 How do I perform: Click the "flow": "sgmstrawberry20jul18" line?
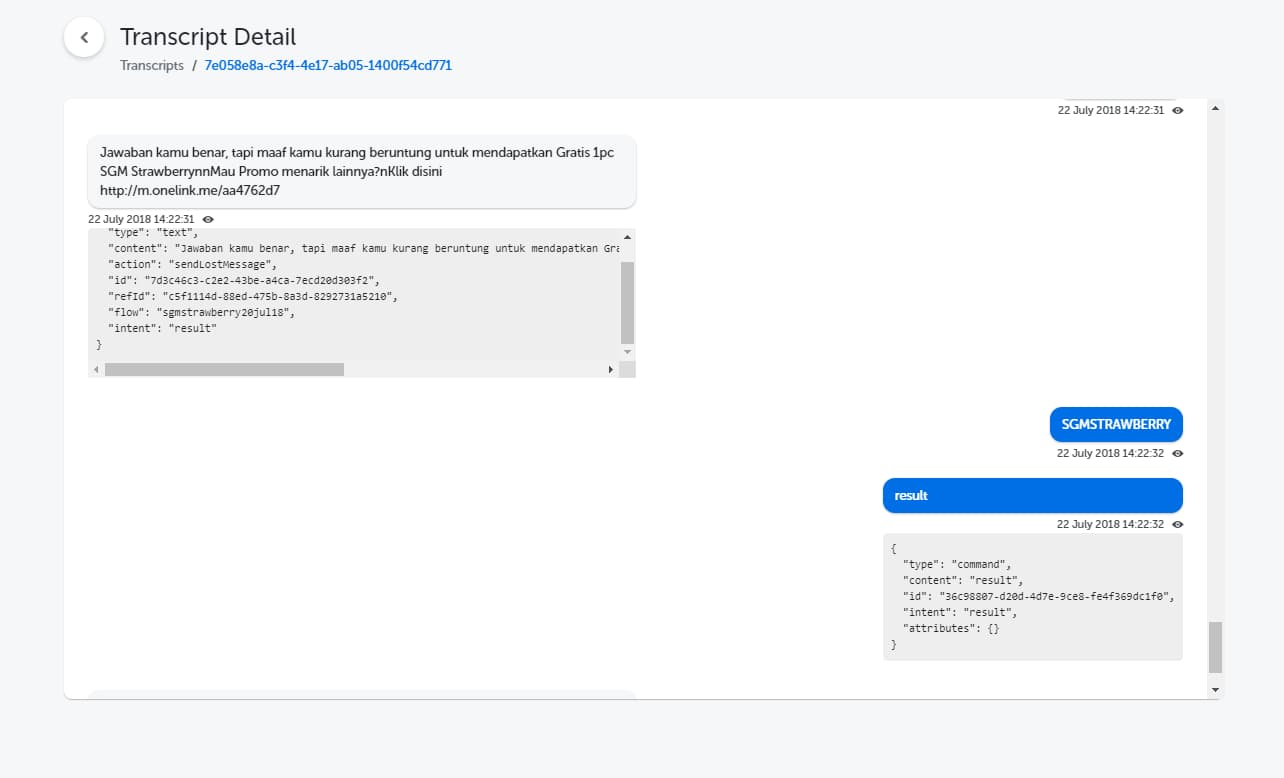(202, 312)
